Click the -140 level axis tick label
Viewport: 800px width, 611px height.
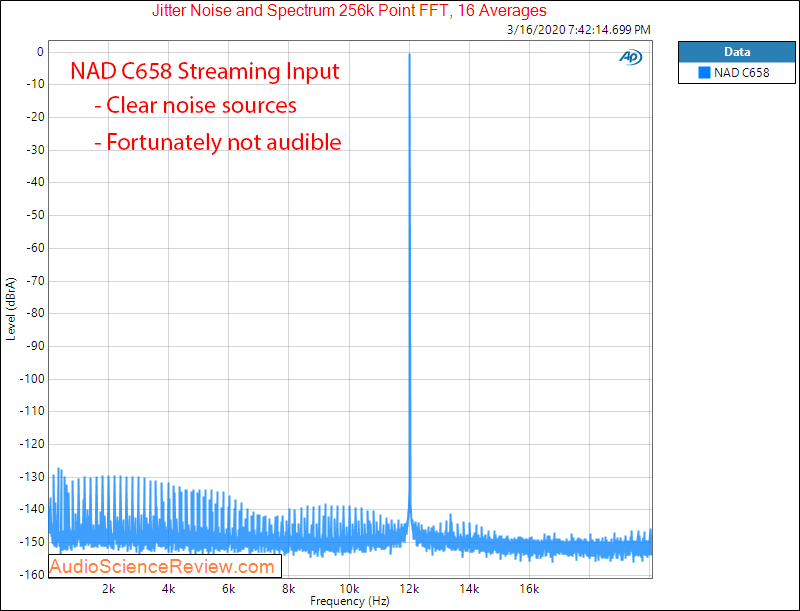(x=32, y=509)
